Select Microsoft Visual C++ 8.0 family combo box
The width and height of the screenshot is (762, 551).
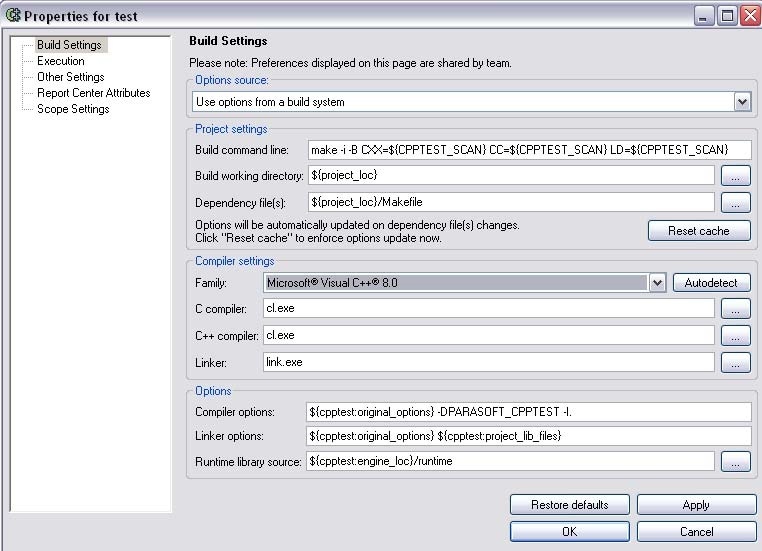[x=464, y=283]
